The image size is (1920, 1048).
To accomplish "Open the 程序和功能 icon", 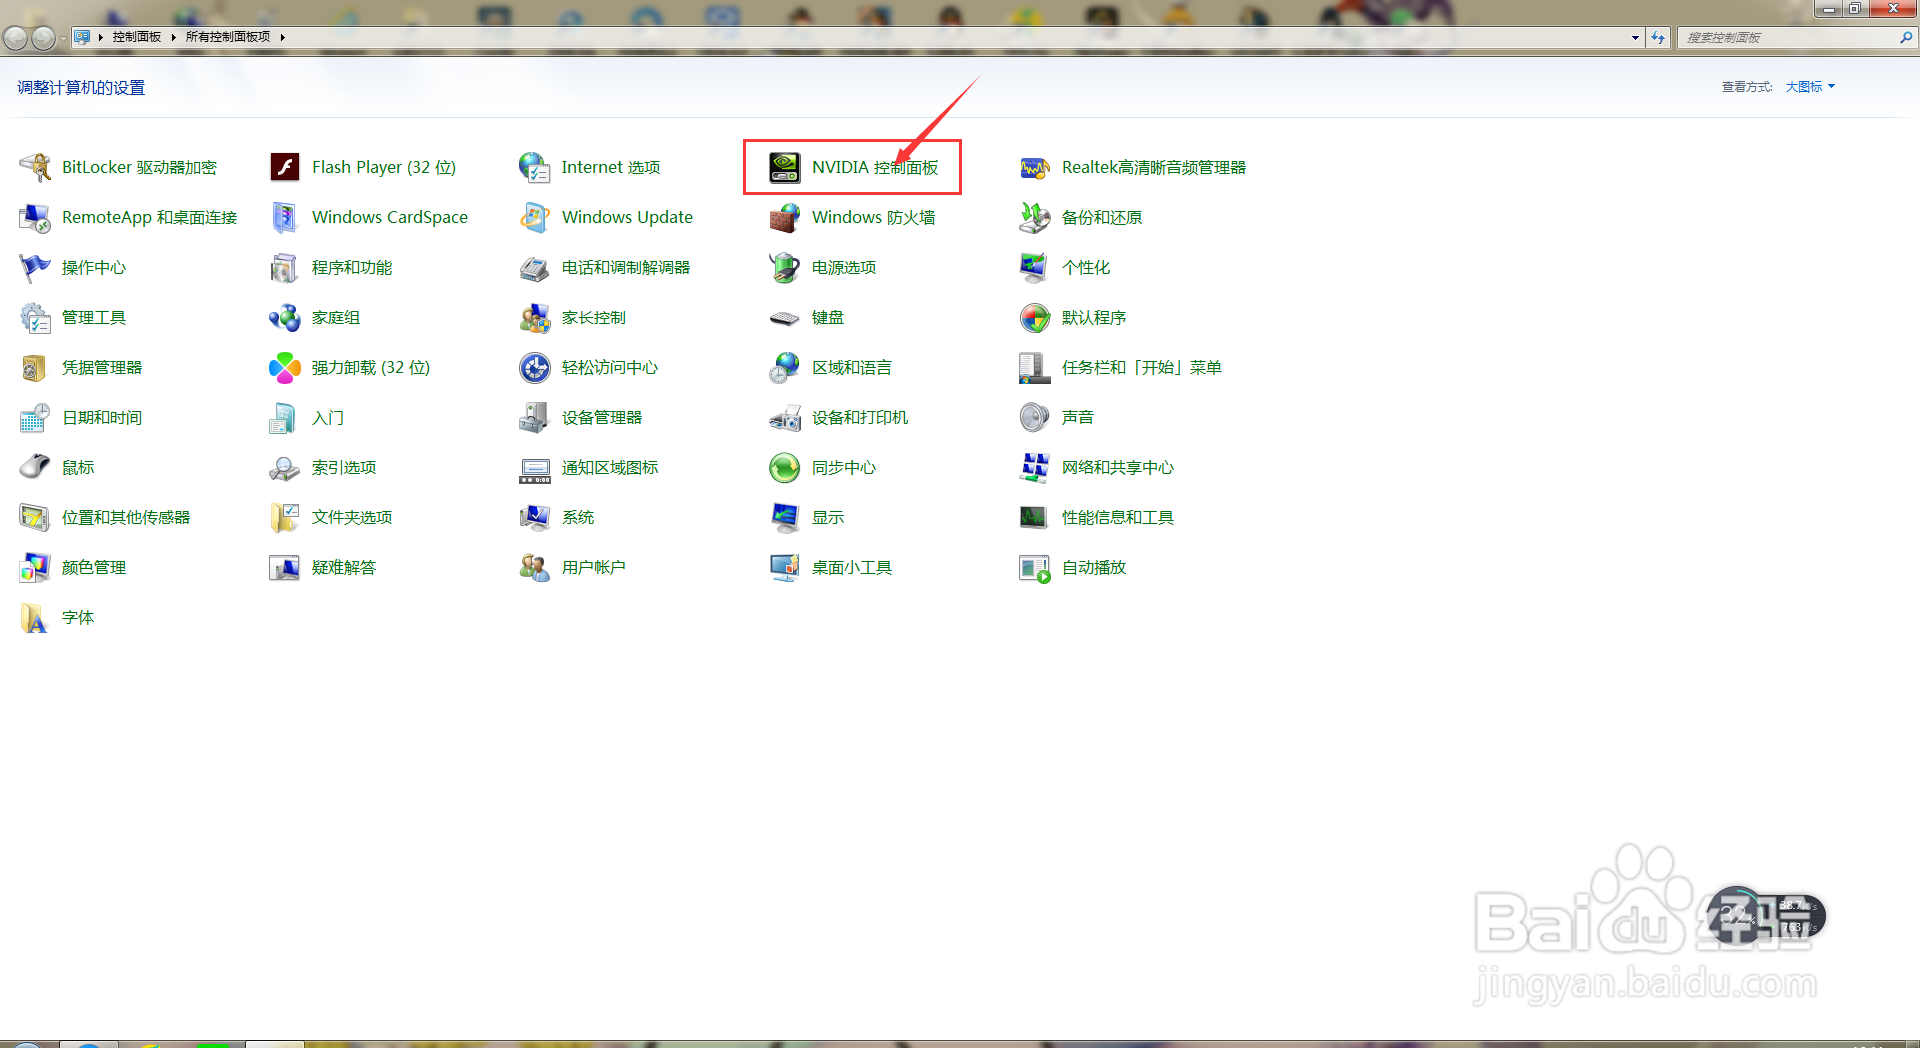I will (285, 267).
